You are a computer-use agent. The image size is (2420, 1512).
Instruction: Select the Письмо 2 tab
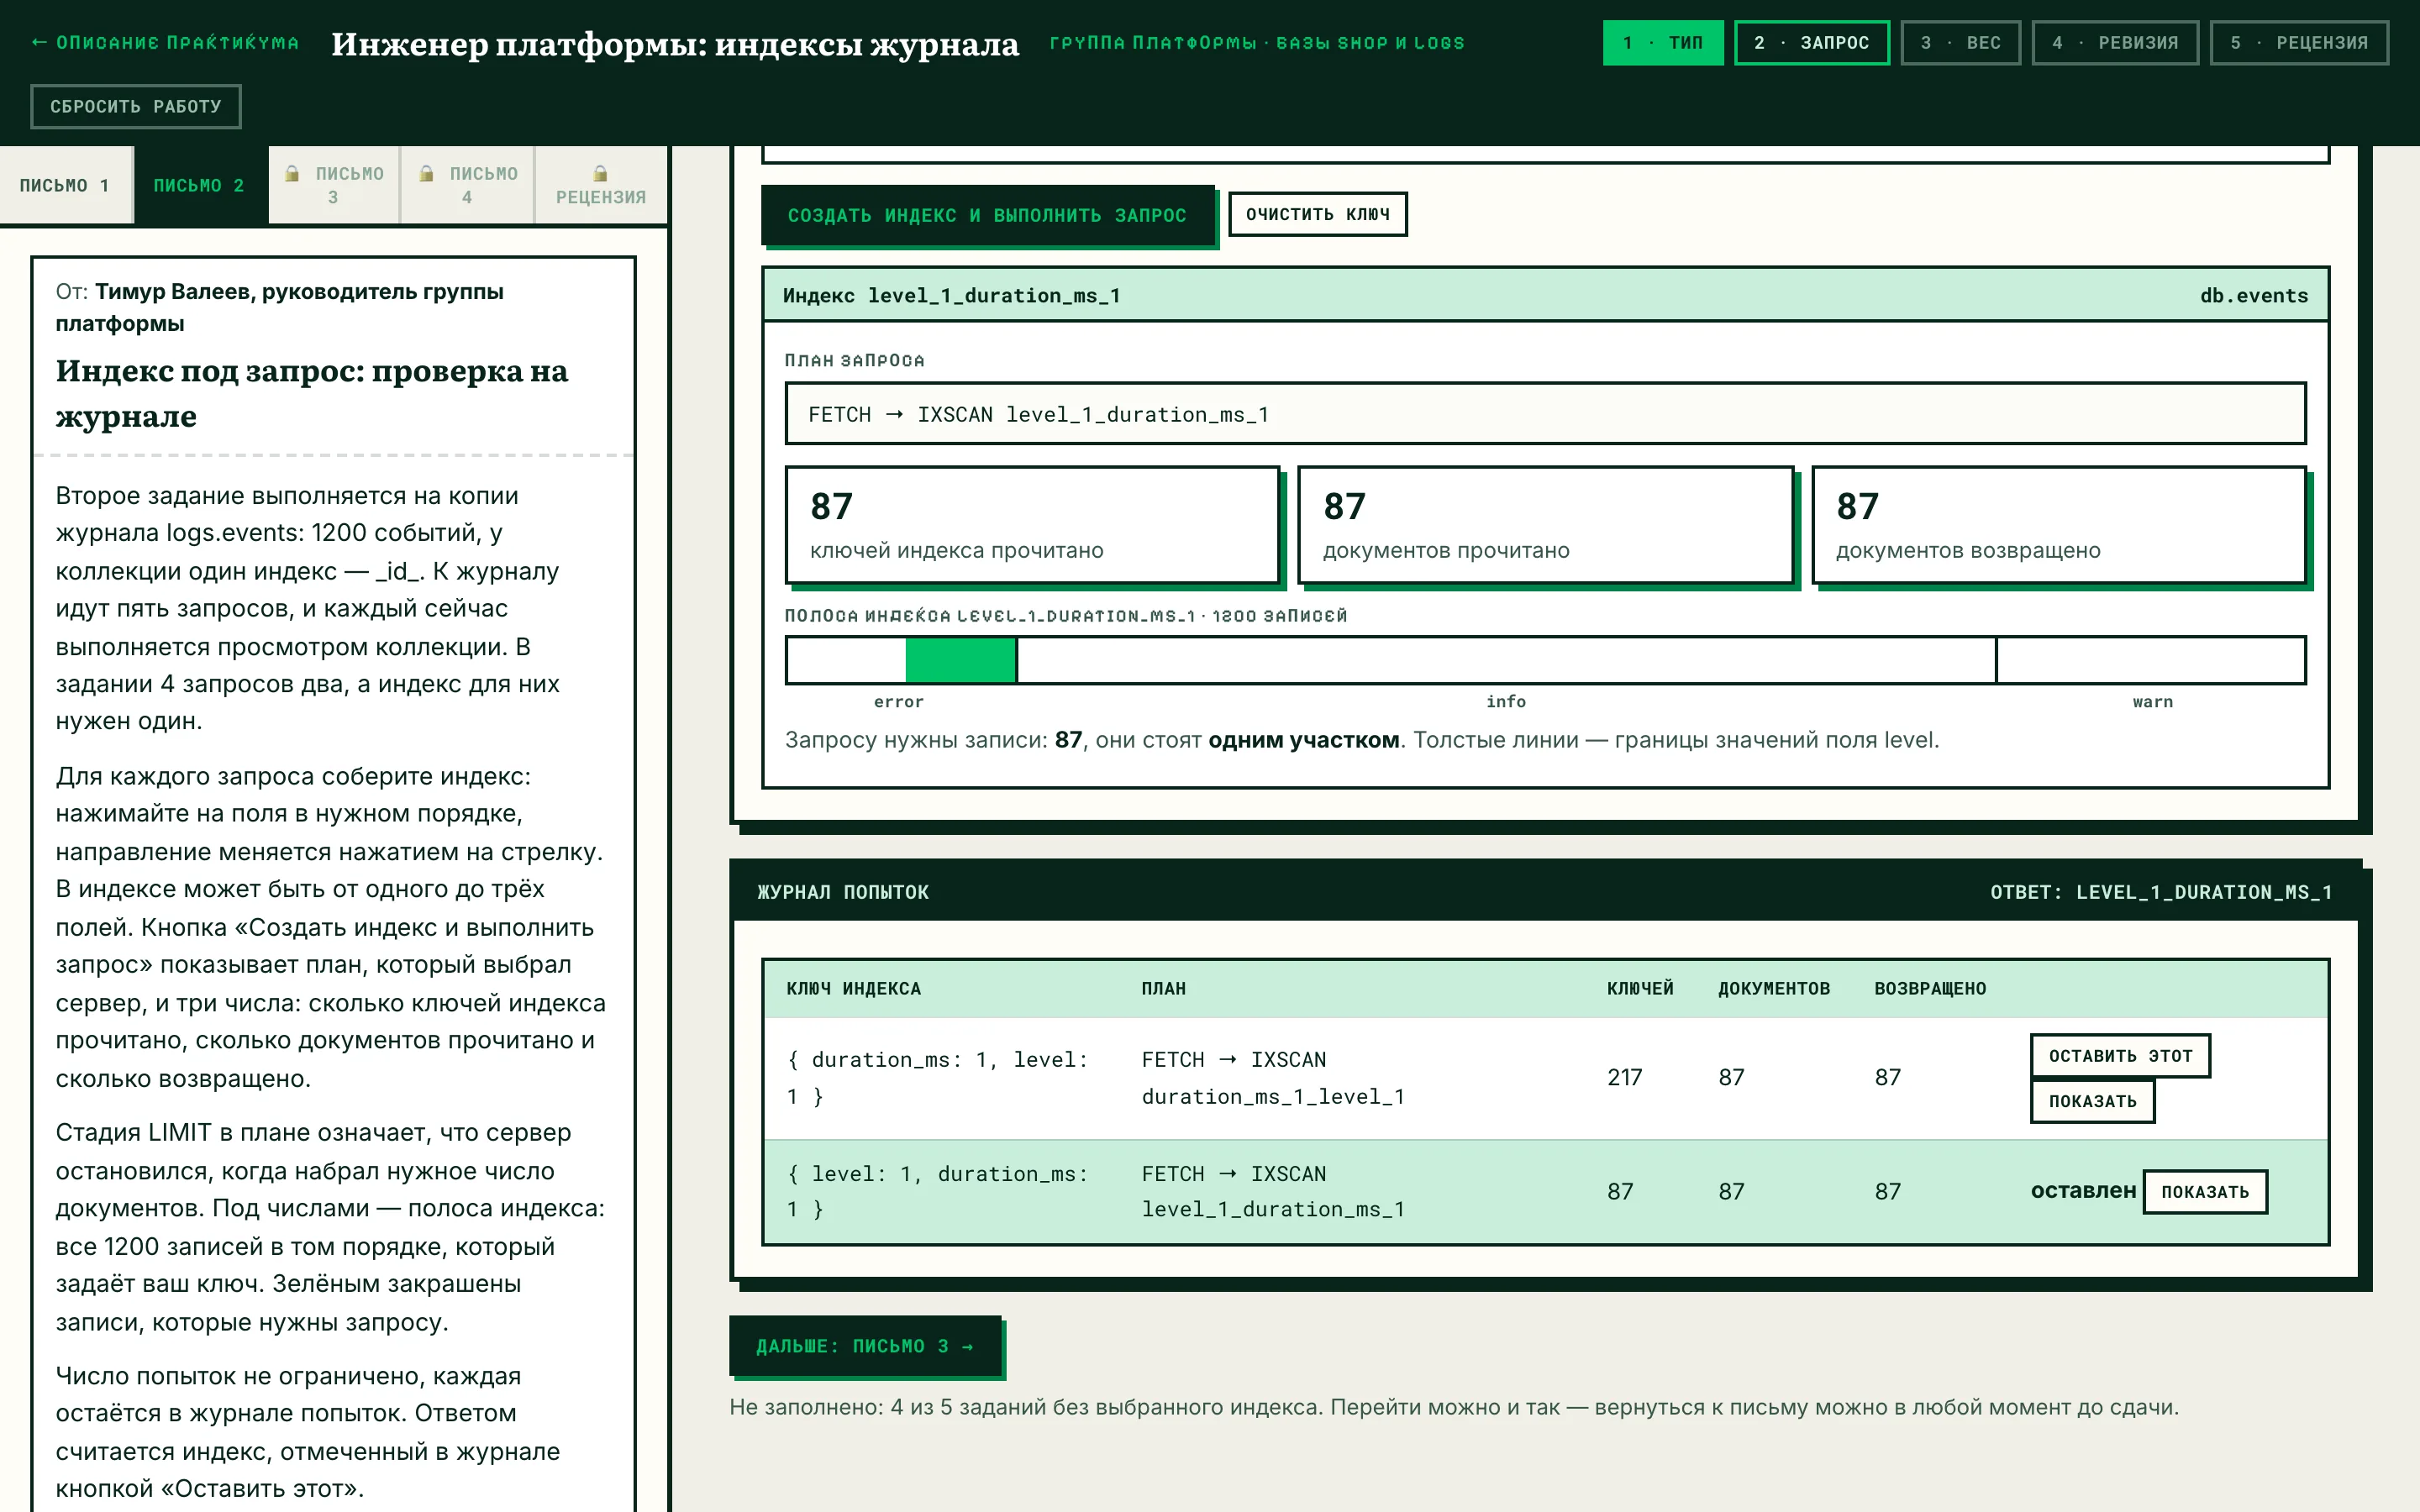point(200,185)
